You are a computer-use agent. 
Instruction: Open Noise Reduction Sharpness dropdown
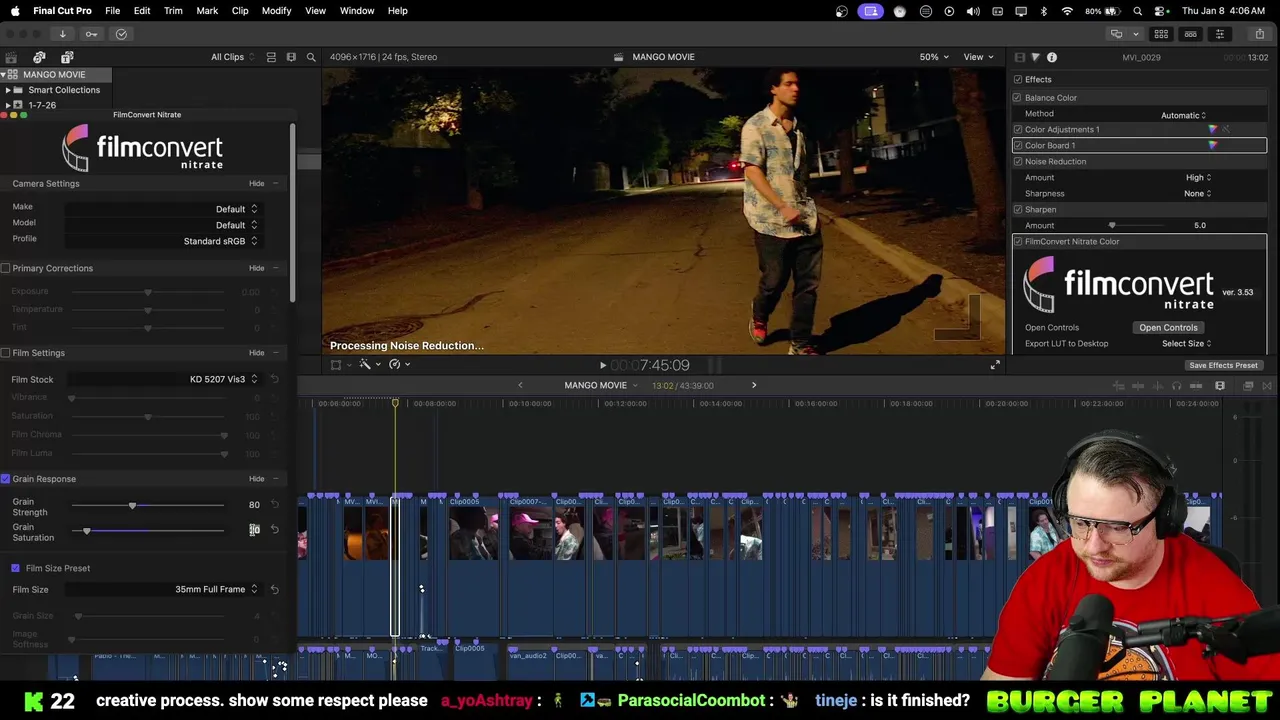(1197, 193)
